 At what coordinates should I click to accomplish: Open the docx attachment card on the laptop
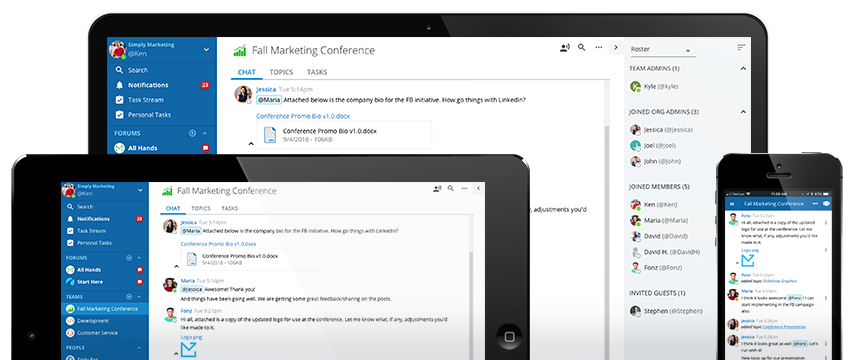(x=344, y=135)
